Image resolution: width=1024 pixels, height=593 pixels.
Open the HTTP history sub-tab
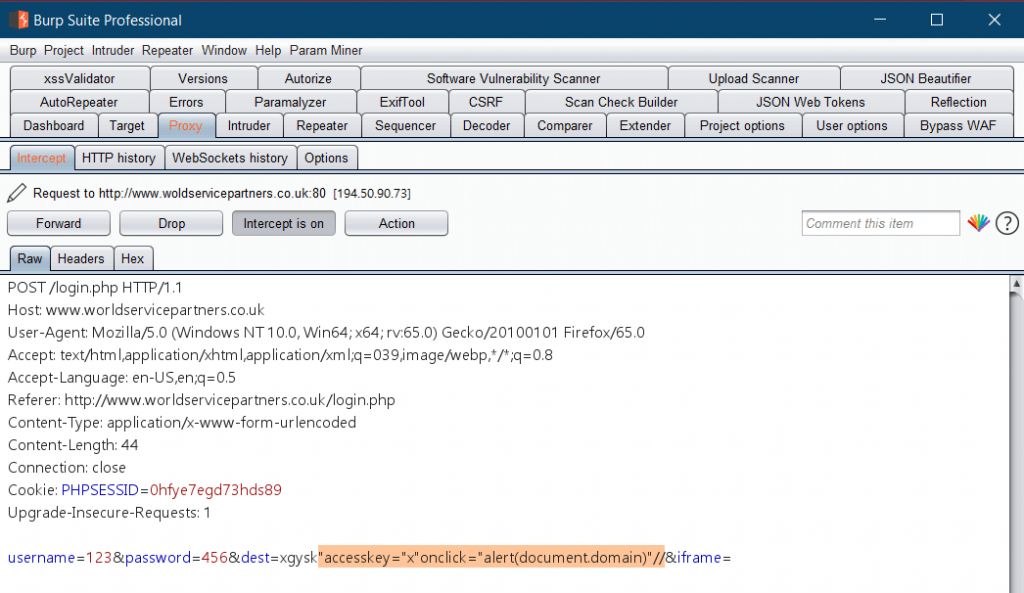[119, 158]
